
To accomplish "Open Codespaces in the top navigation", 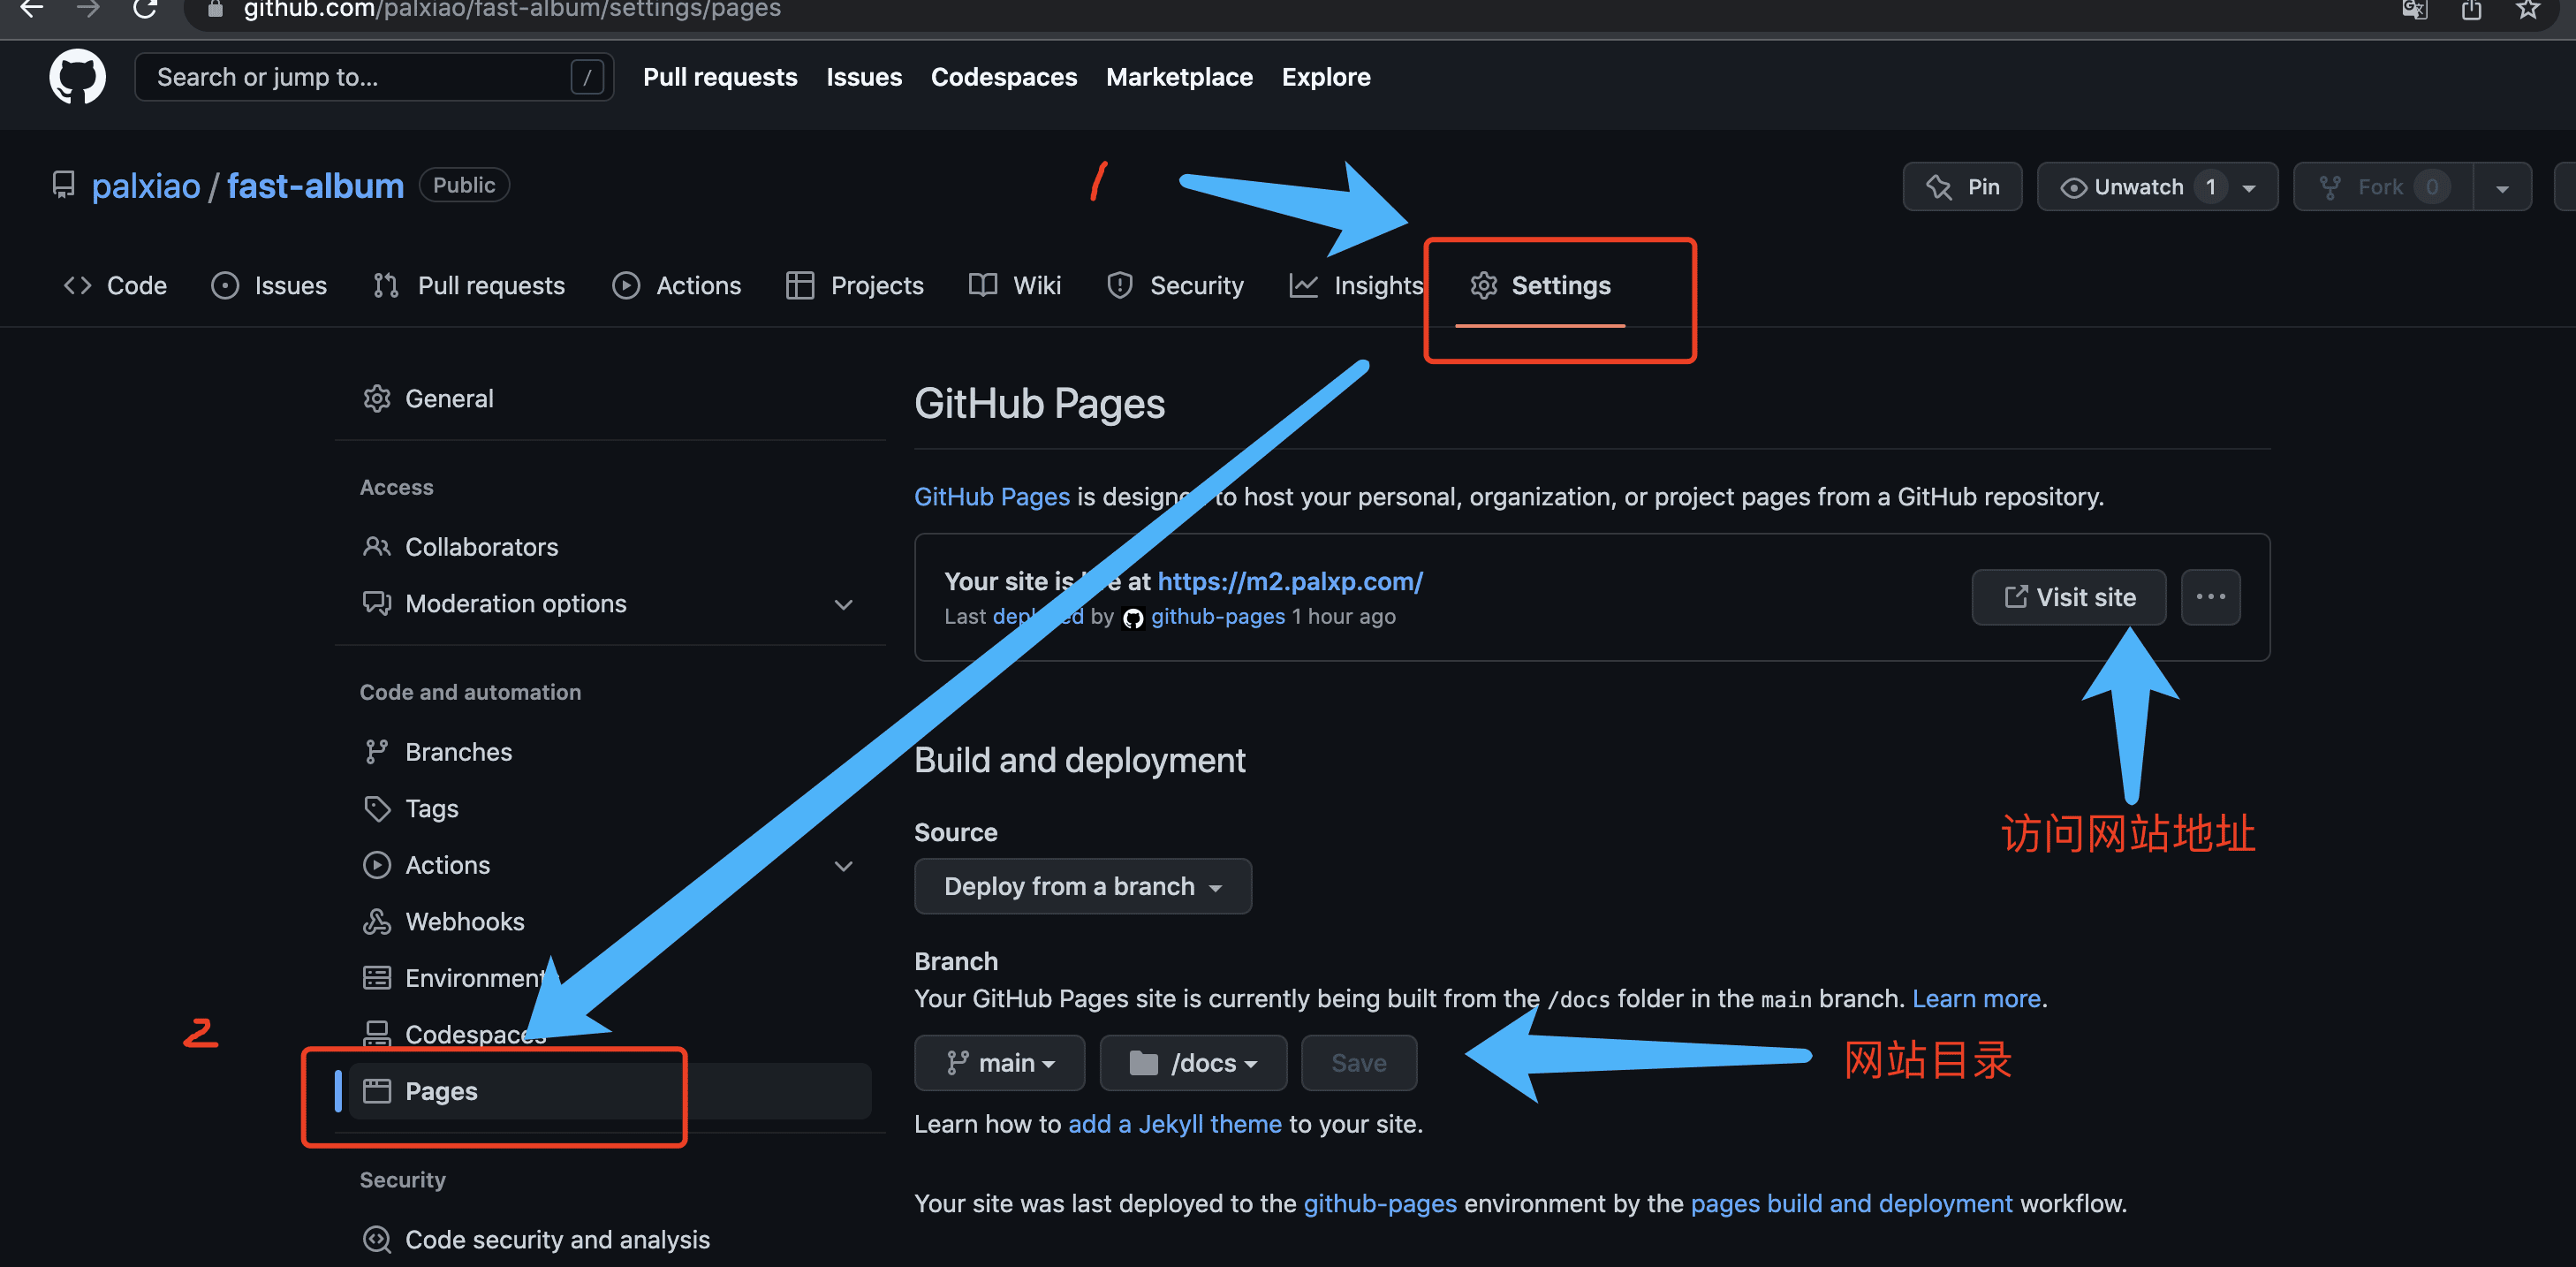I will pos(1004,77).
